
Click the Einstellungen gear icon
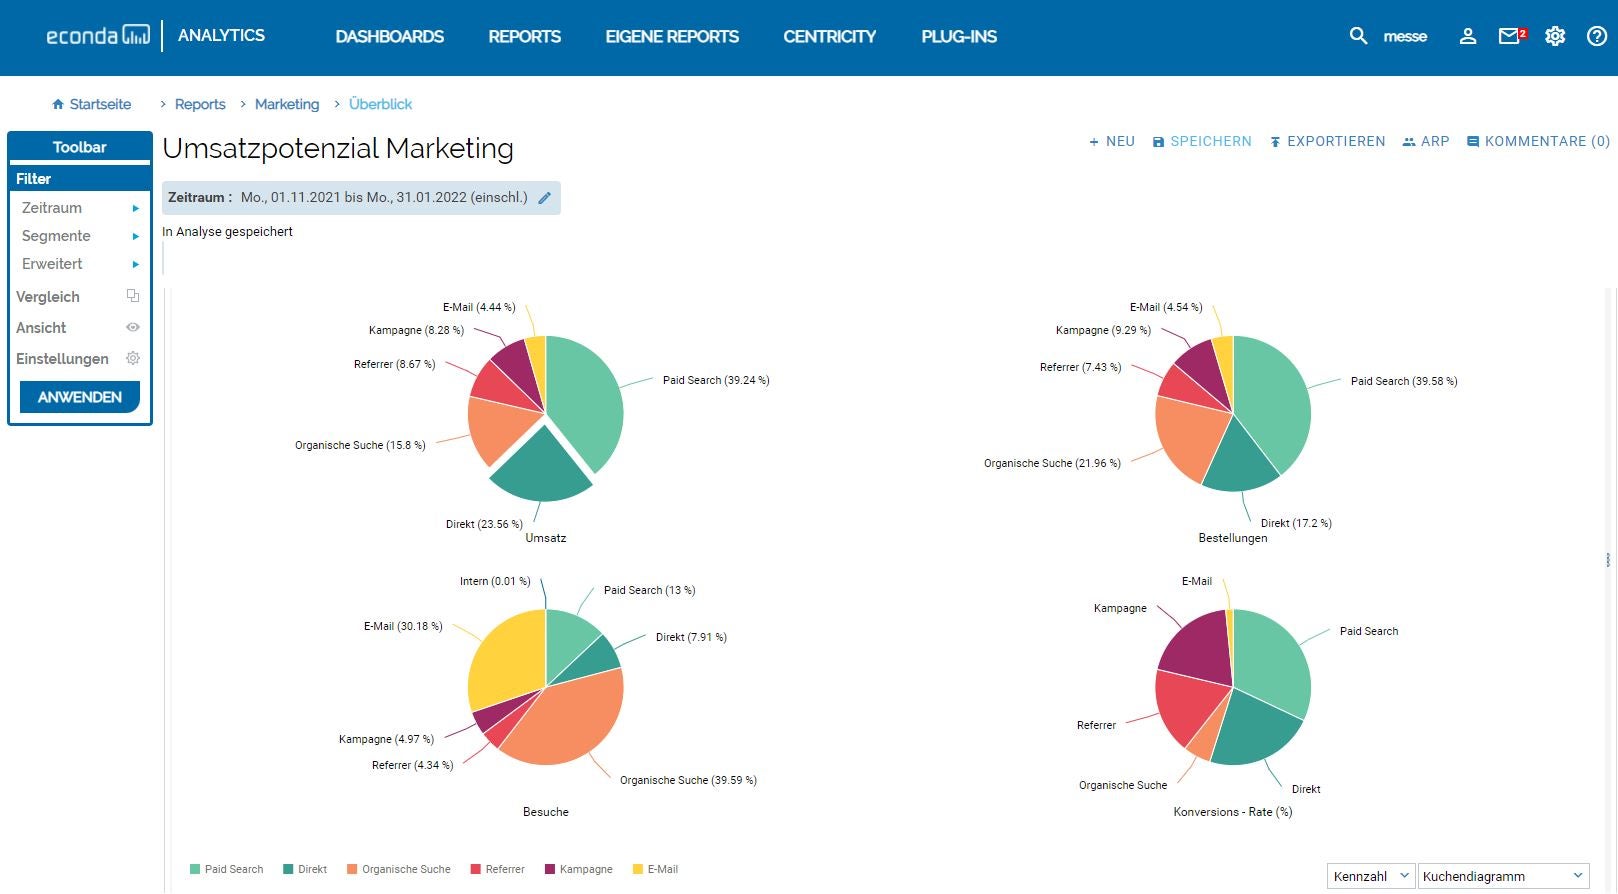click(133, 358)
